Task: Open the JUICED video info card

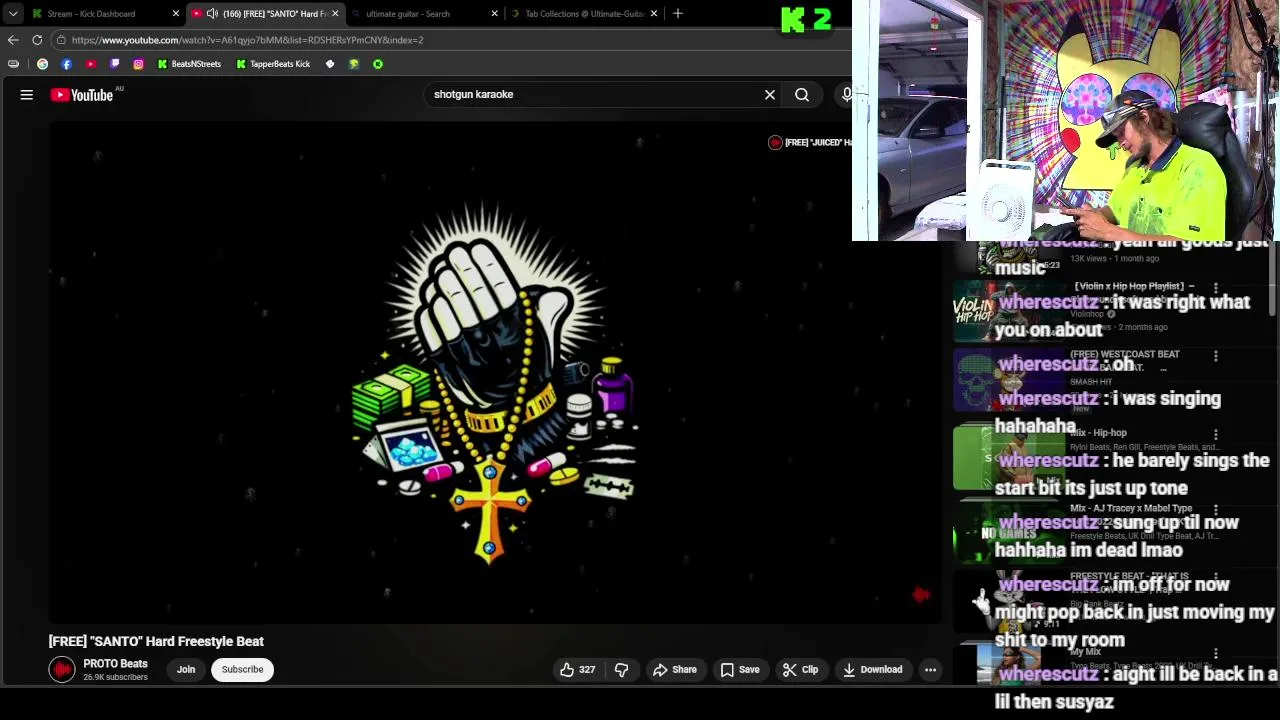Action: (x=810, y=143)
